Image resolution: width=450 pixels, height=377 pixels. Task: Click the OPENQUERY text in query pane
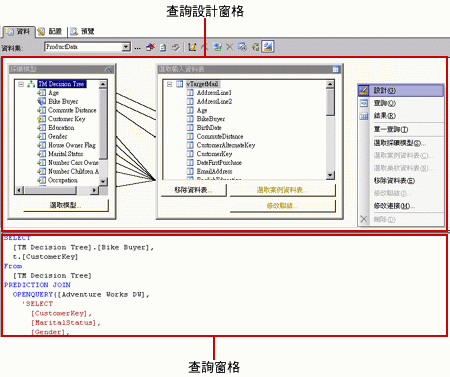pos(33,294)
